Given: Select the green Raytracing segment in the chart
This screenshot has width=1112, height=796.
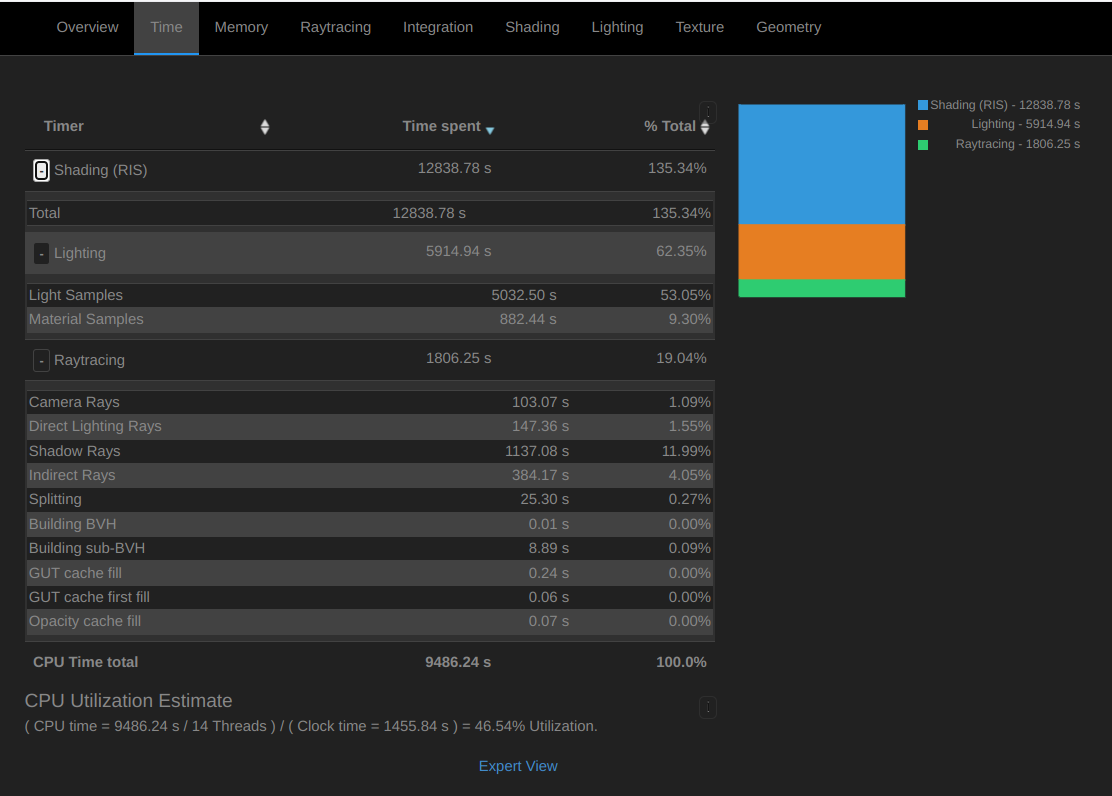Looking at the screenshot, I should point(821,288).
